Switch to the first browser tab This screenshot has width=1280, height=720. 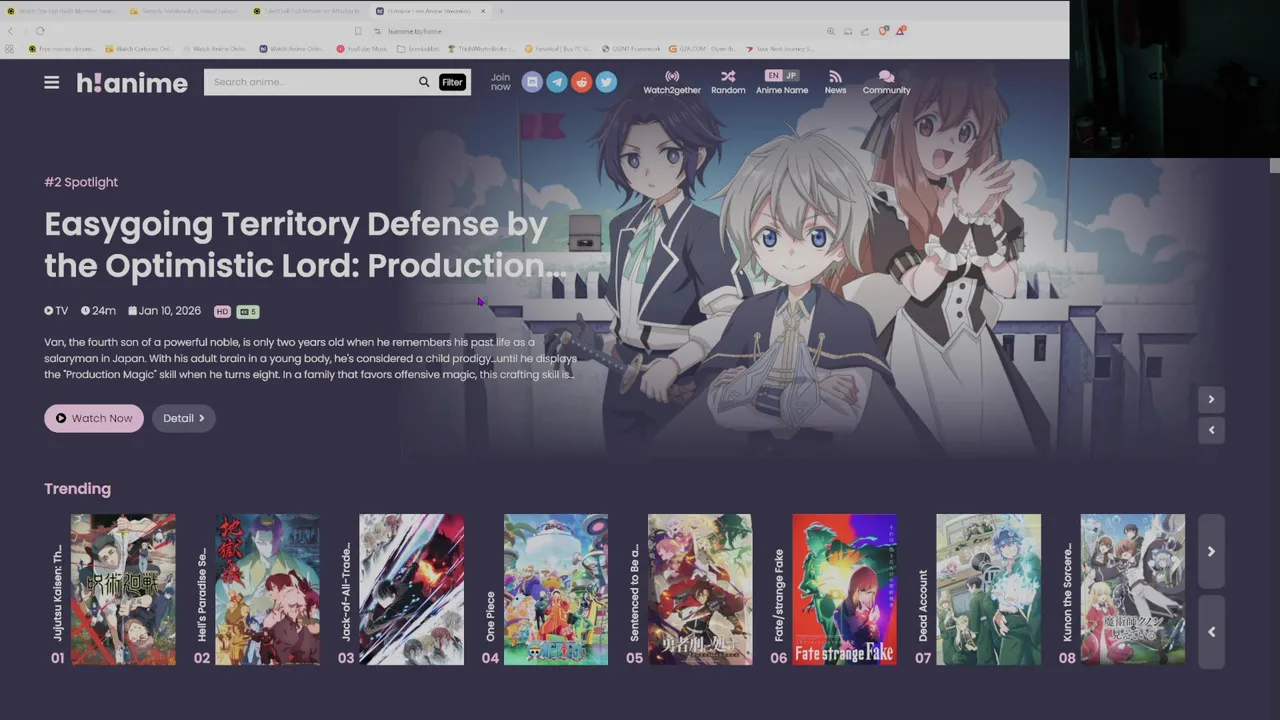pyautogui.click(x=62, y=11)
